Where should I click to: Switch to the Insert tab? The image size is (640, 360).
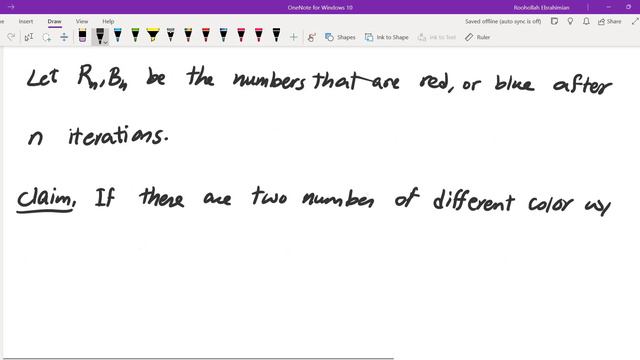[x=26, y=21]
